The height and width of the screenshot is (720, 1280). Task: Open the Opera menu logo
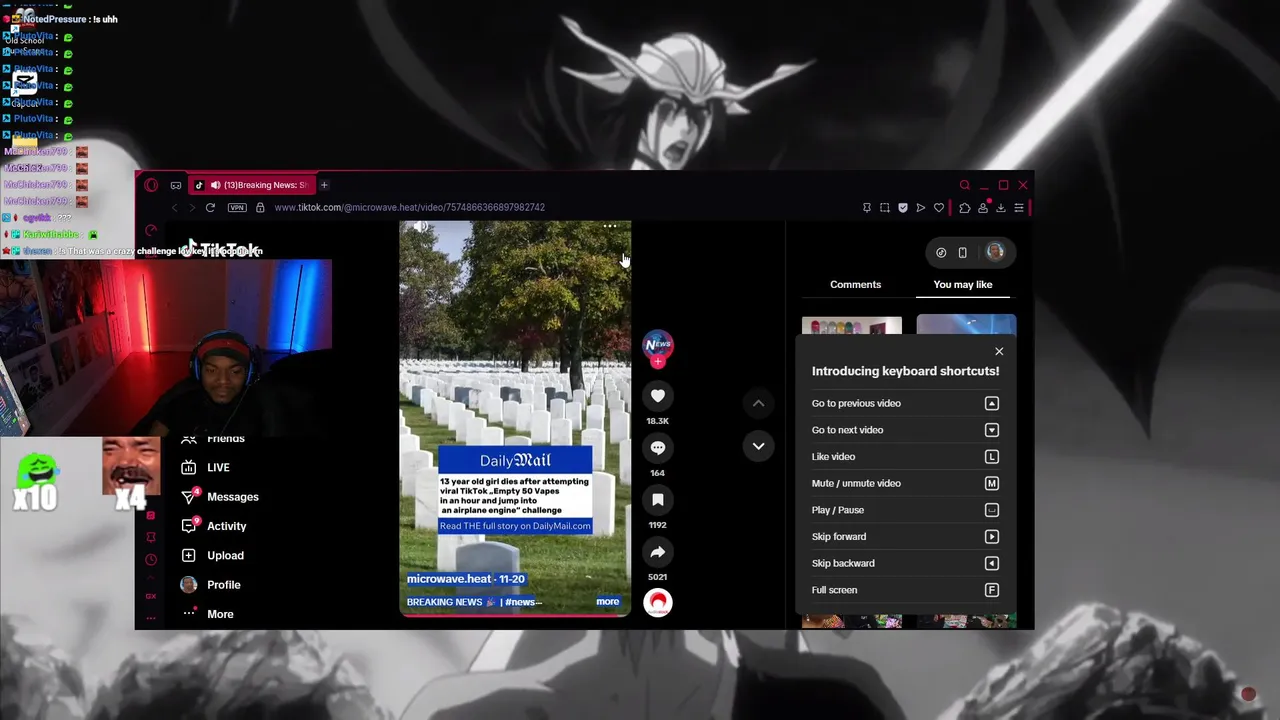pos(151,185)
